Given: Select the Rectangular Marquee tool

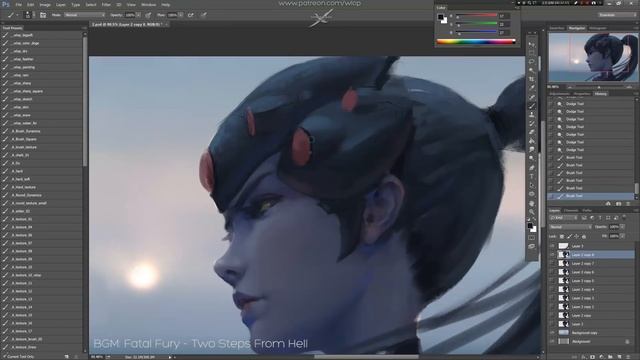Looking at the screenshot, I should [531, 53].
